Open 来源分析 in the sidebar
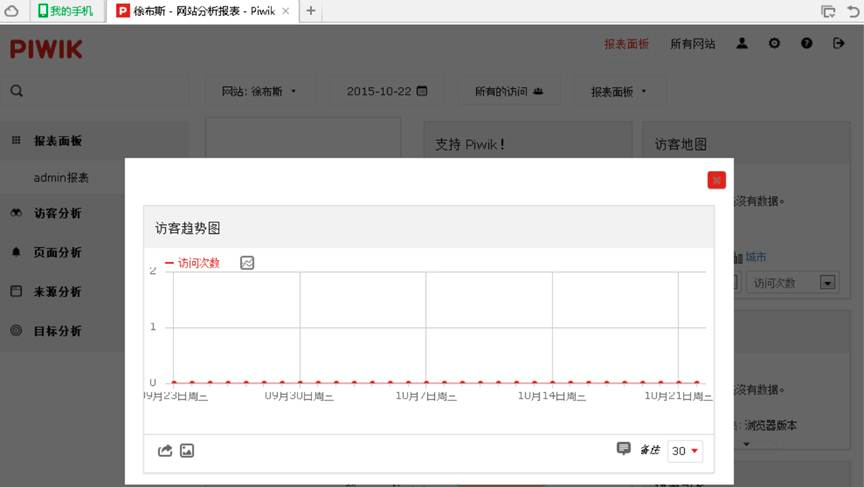The width and height of the screenshot is (864, 487). [x=58, y=291]
